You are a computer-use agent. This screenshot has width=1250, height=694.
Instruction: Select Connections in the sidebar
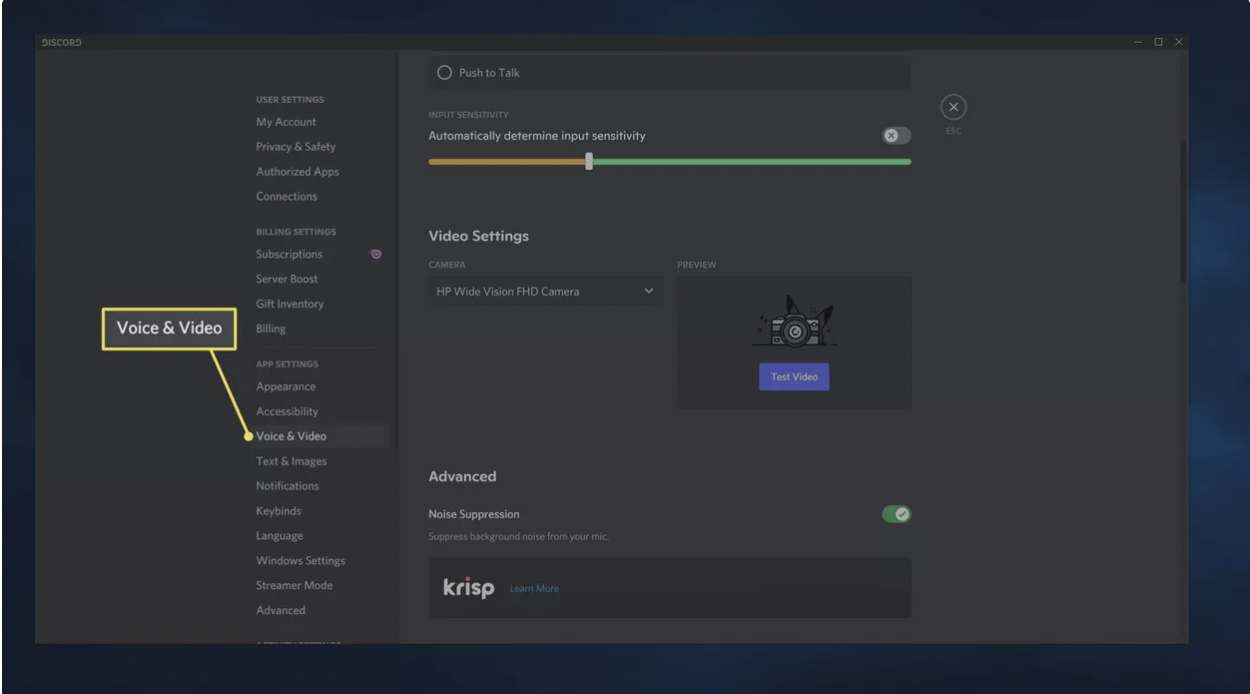tap(286, 197)
